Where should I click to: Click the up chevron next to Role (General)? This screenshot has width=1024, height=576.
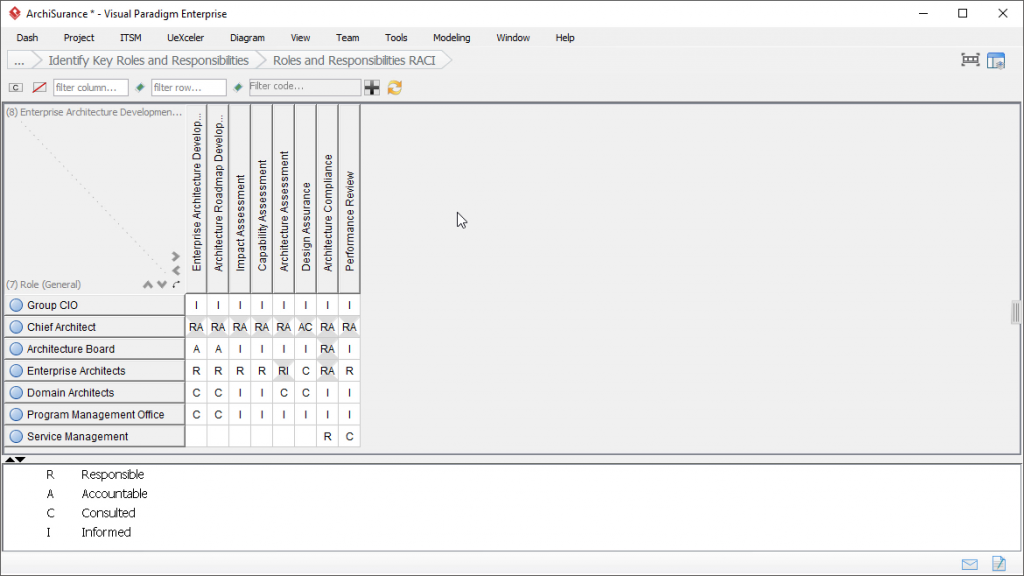(x=148, y=285)
